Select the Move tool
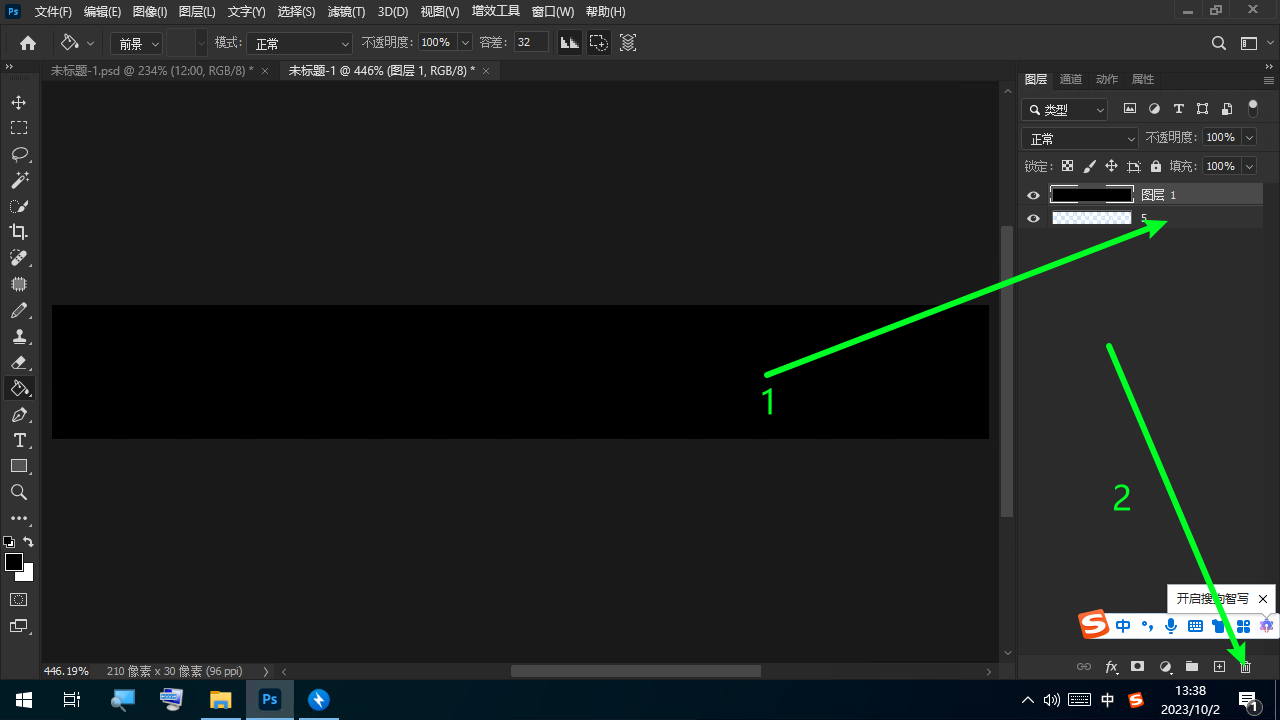The width and height of the screenshot is (1280, 720). [19, 102]
